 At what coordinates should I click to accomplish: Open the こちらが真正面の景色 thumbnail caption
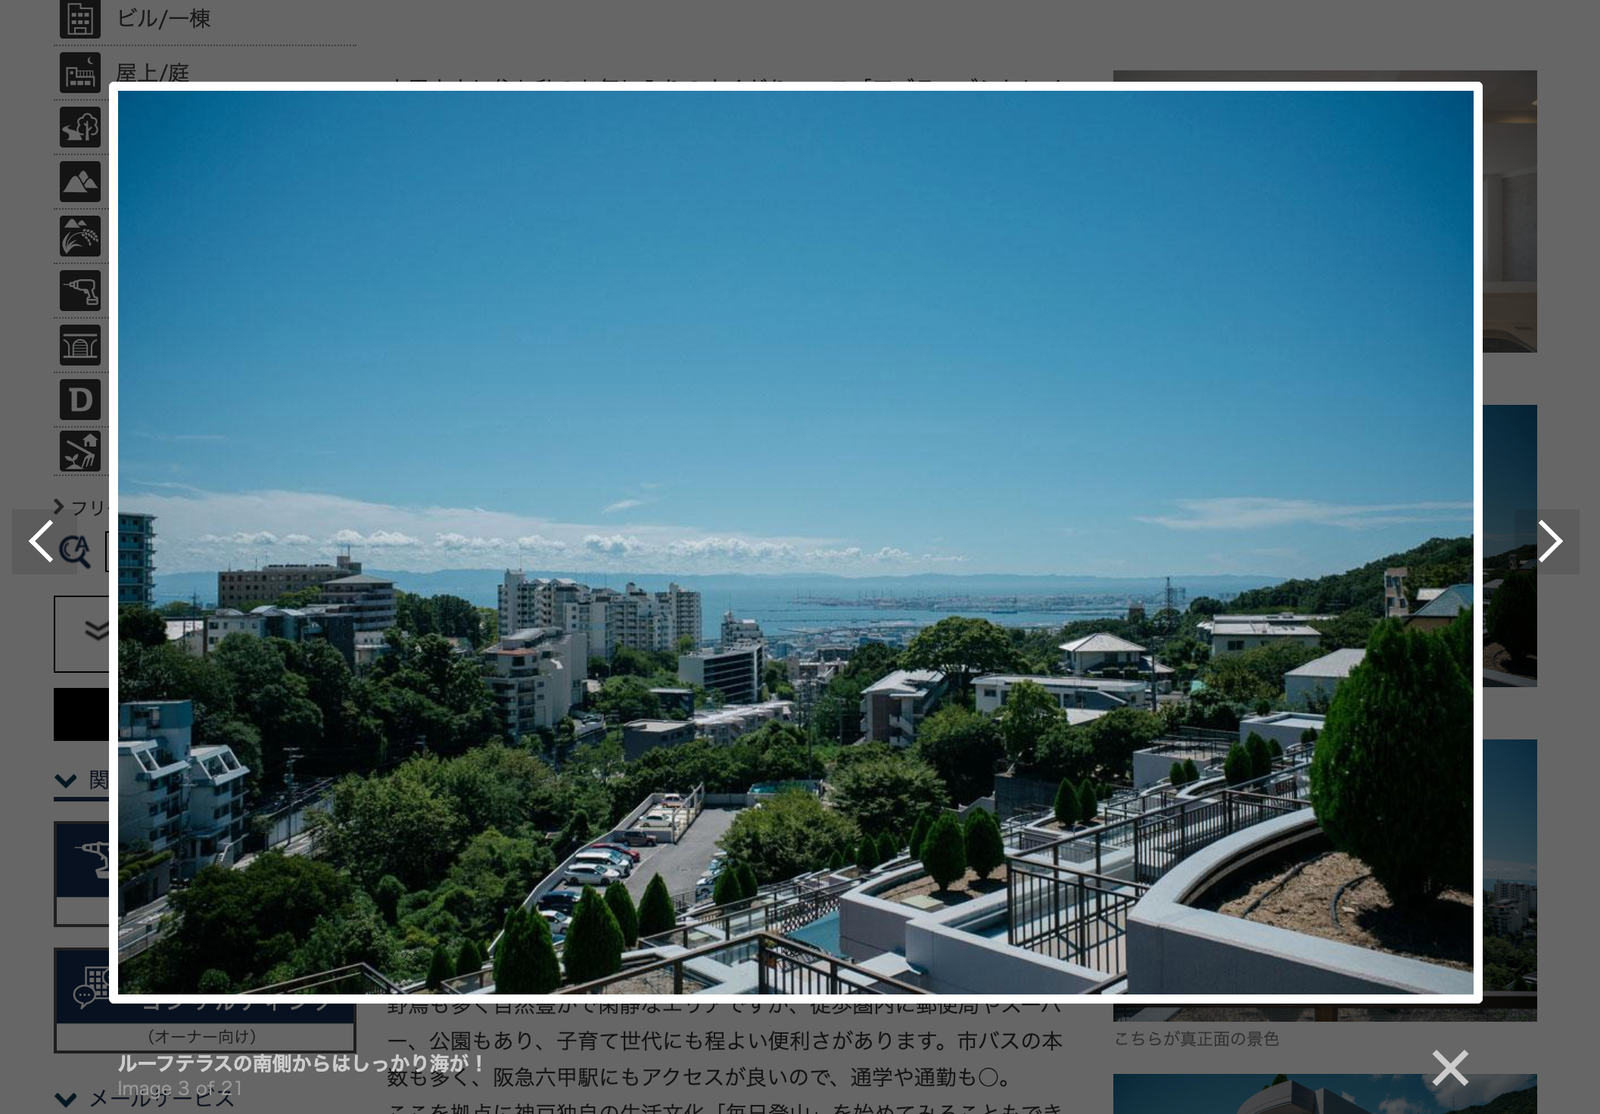1196,1039
